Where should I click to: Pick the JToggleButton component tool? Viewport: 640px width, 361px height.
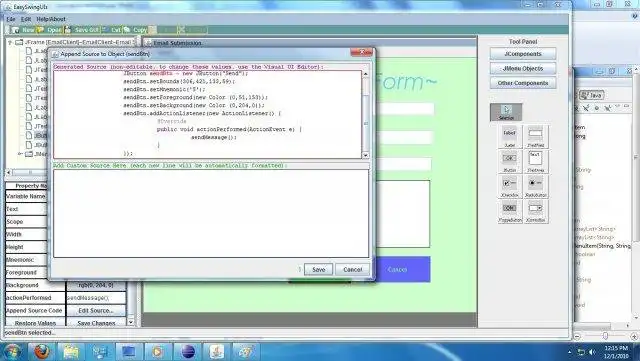(x=509, y=212)
